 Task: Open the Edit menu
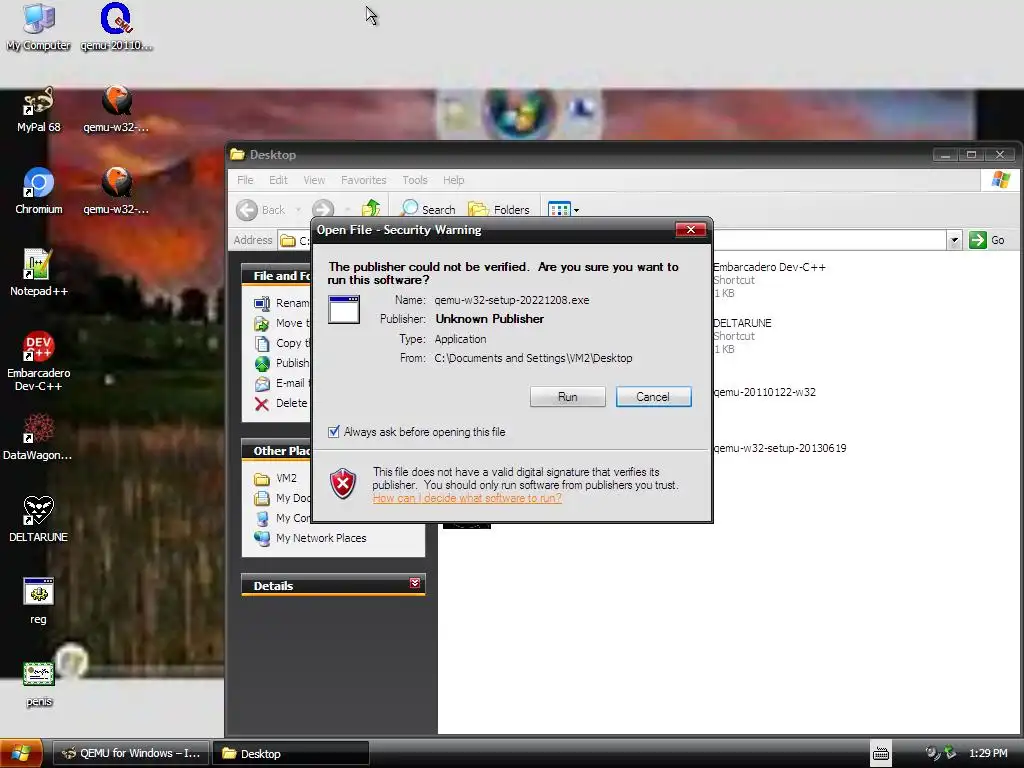click(278, 180)
